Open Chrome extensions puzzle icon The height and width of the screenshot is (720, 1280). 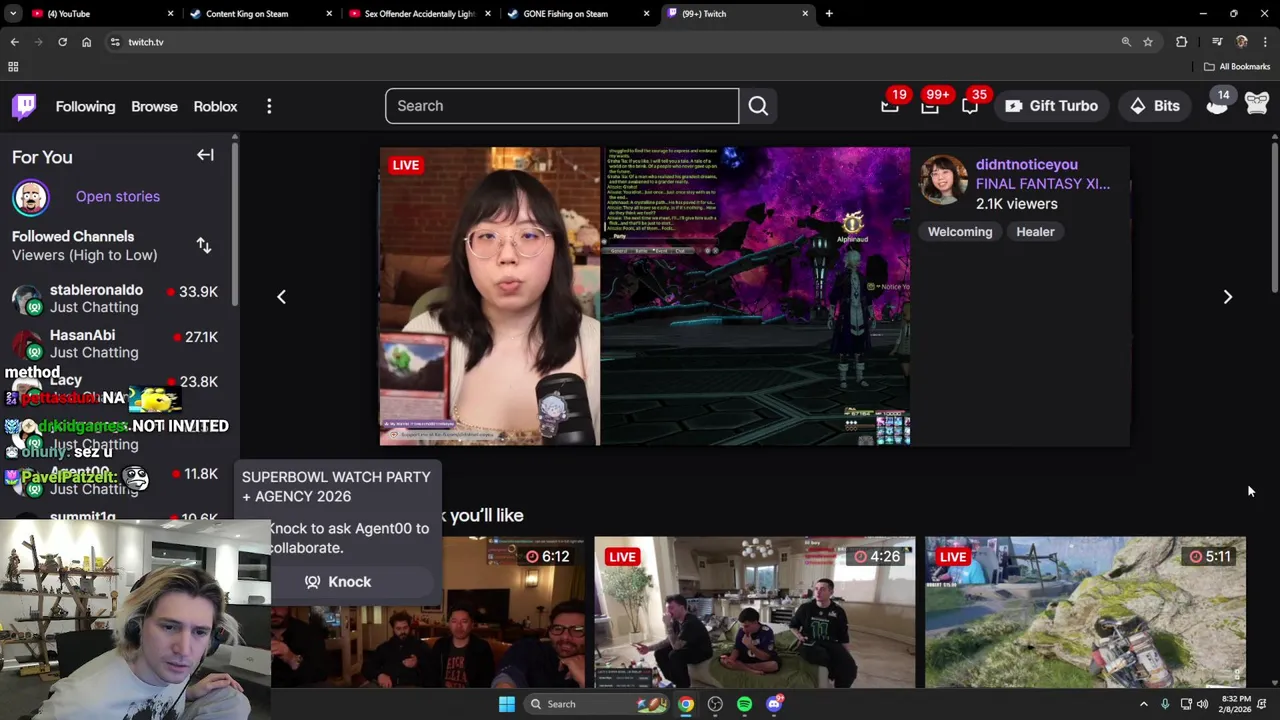(x=1182, y=42)
